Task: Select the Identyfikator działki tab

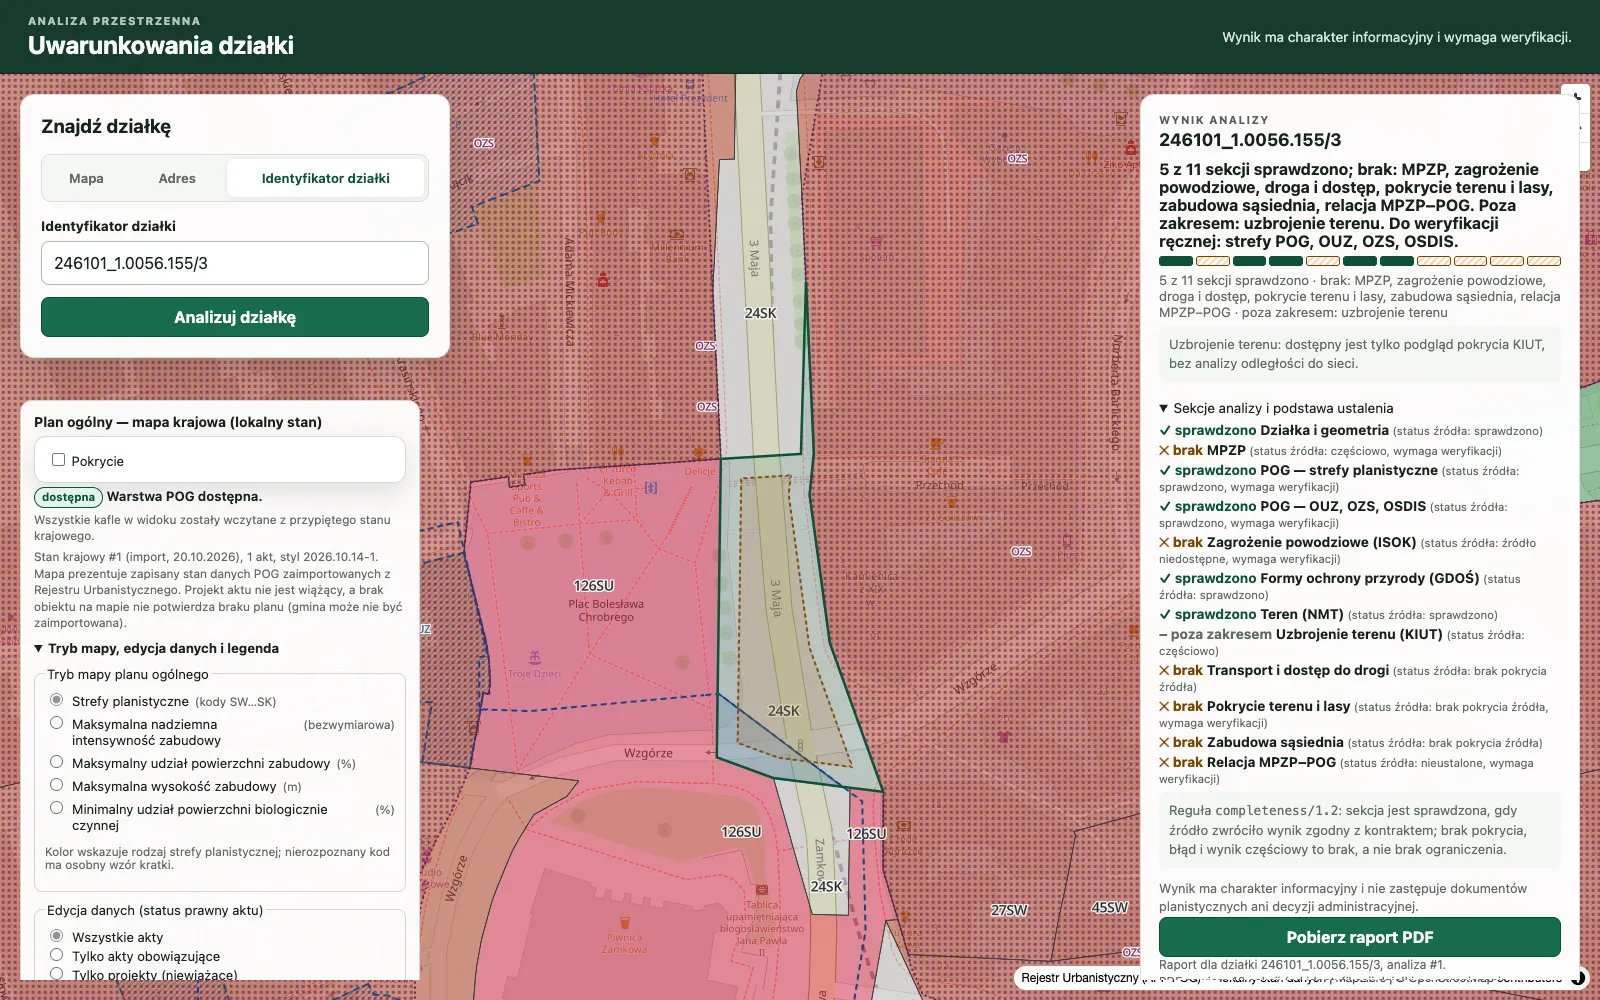Action: [326, 178]
